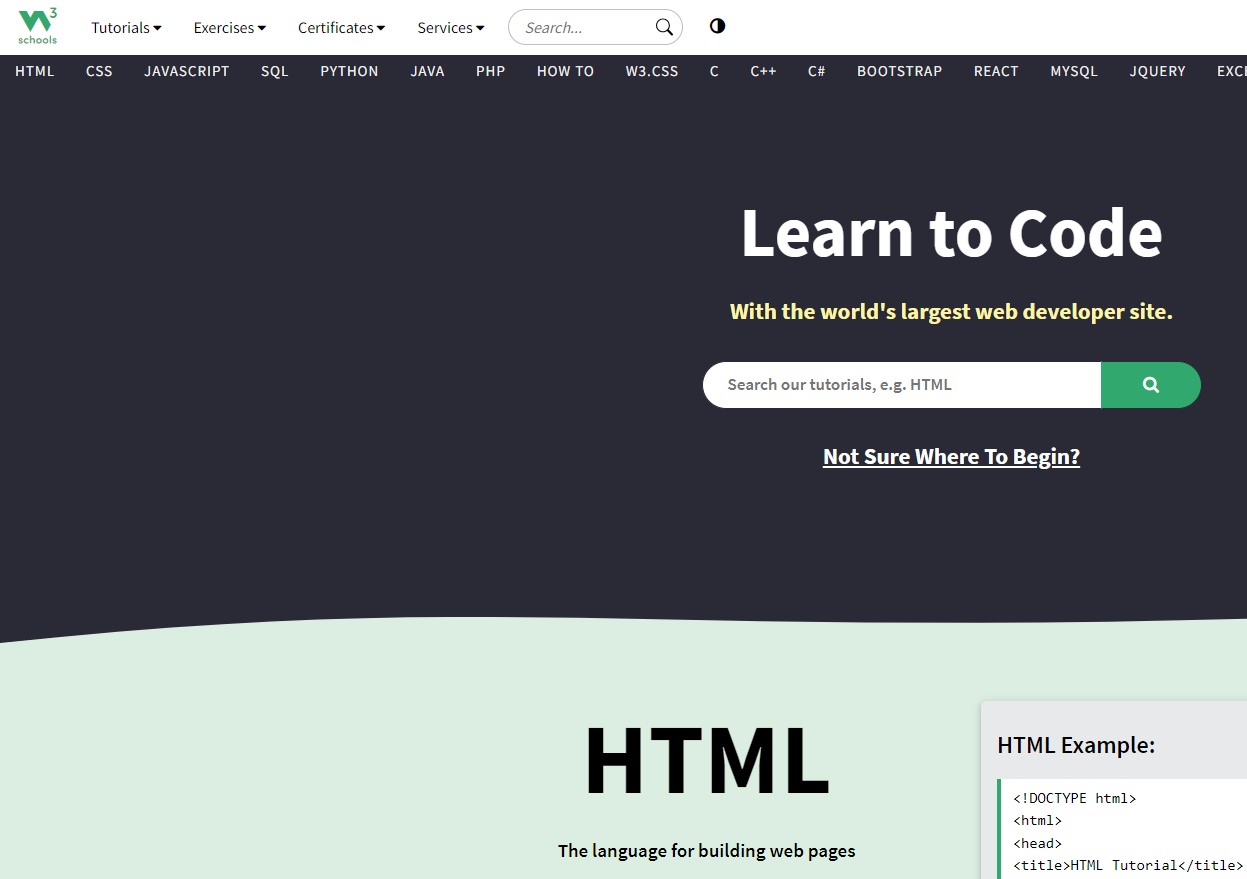Expand the Services dropdown
Viewport: 1247px width, 879px height.
(451, 28)
